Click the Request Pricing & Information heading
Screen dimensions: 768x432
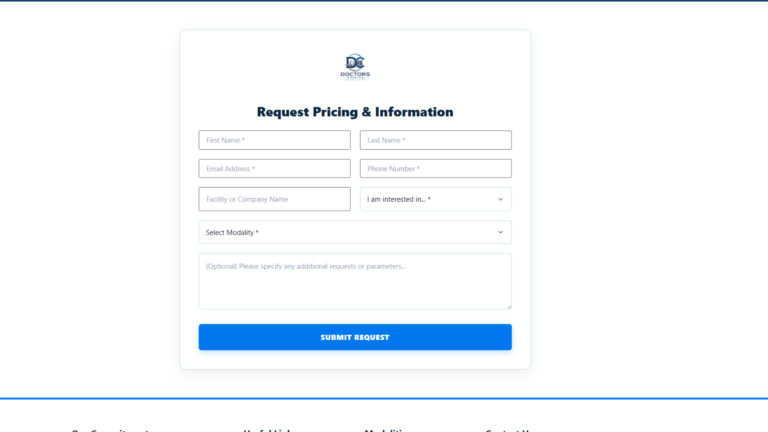[355, 112]
